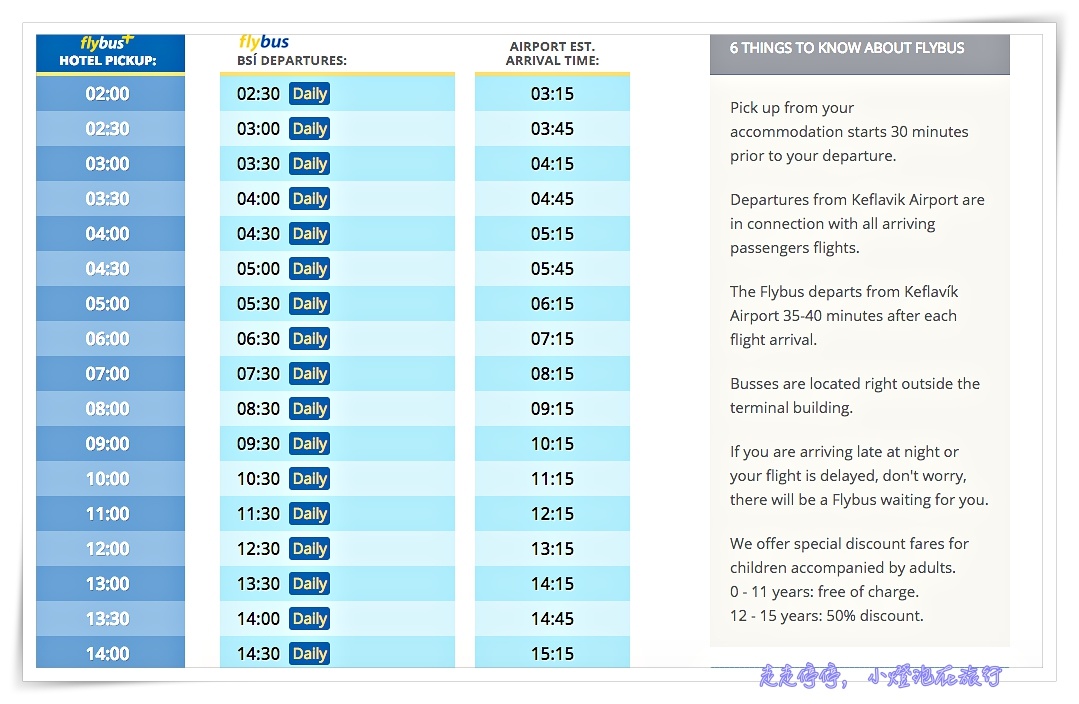Select the 02:00 hotel pickup row
The image size is (1079, 704).
coord(110,94)
